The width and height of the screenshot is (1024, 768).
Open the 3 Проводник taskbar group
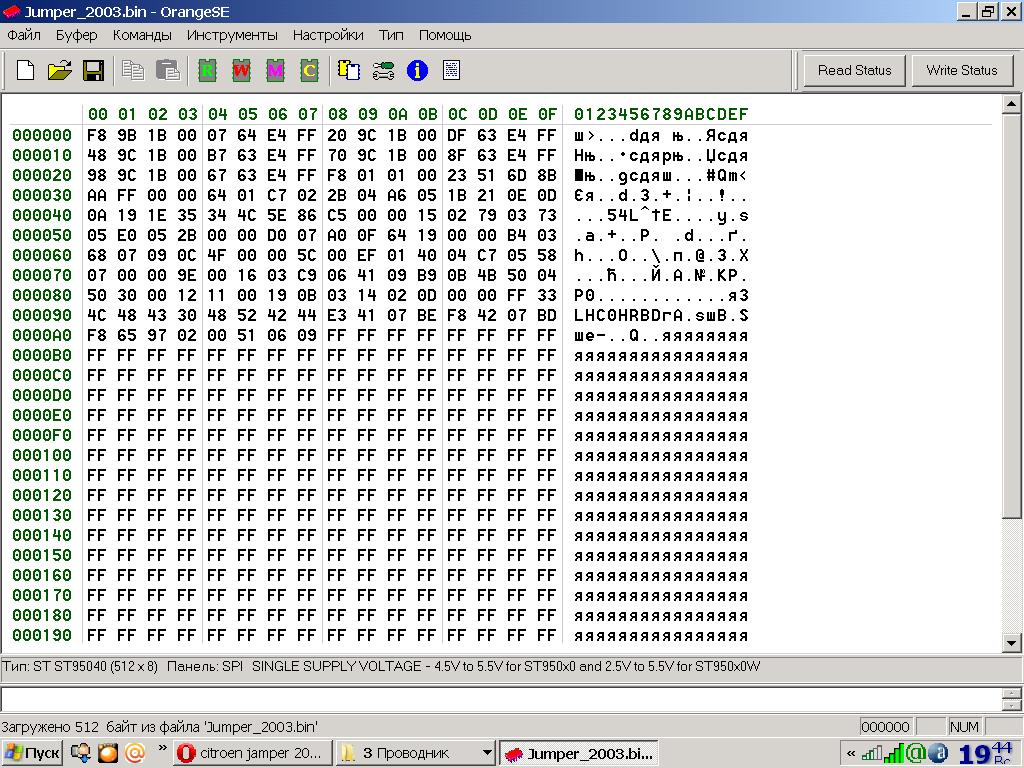tap(415, 753)
